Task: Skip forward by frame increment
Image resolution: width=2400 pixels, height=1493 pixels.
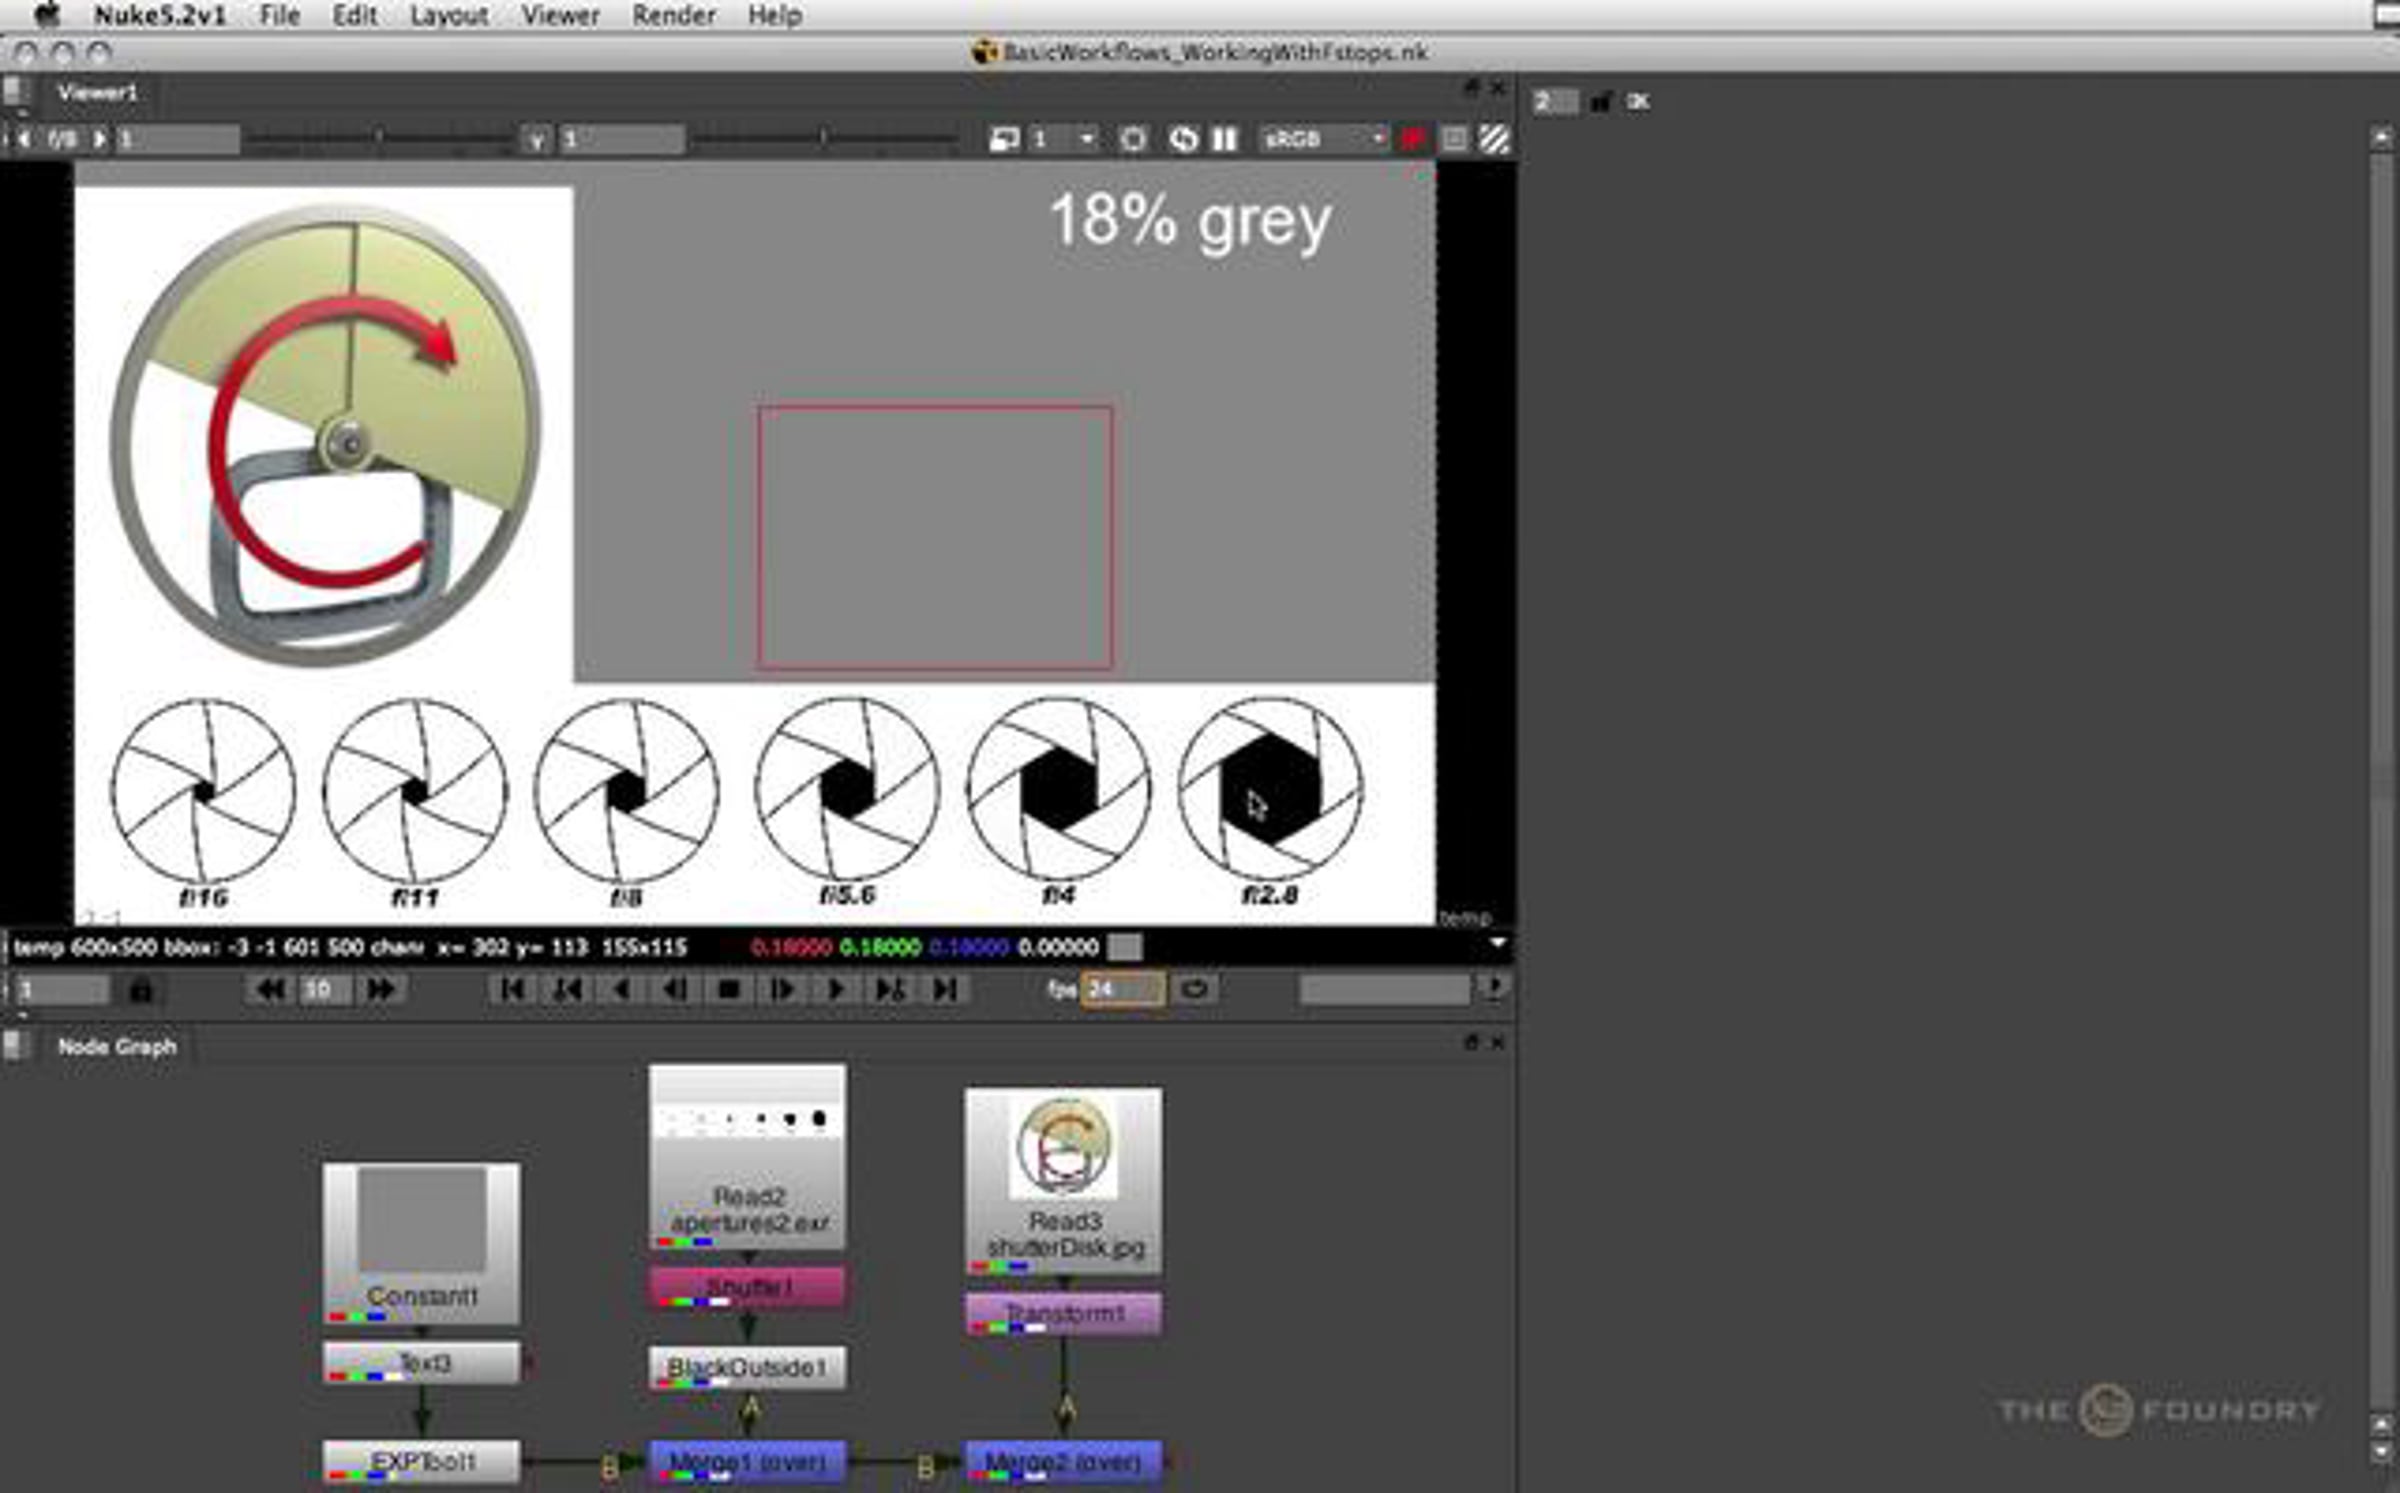Action: click(381, 989)
